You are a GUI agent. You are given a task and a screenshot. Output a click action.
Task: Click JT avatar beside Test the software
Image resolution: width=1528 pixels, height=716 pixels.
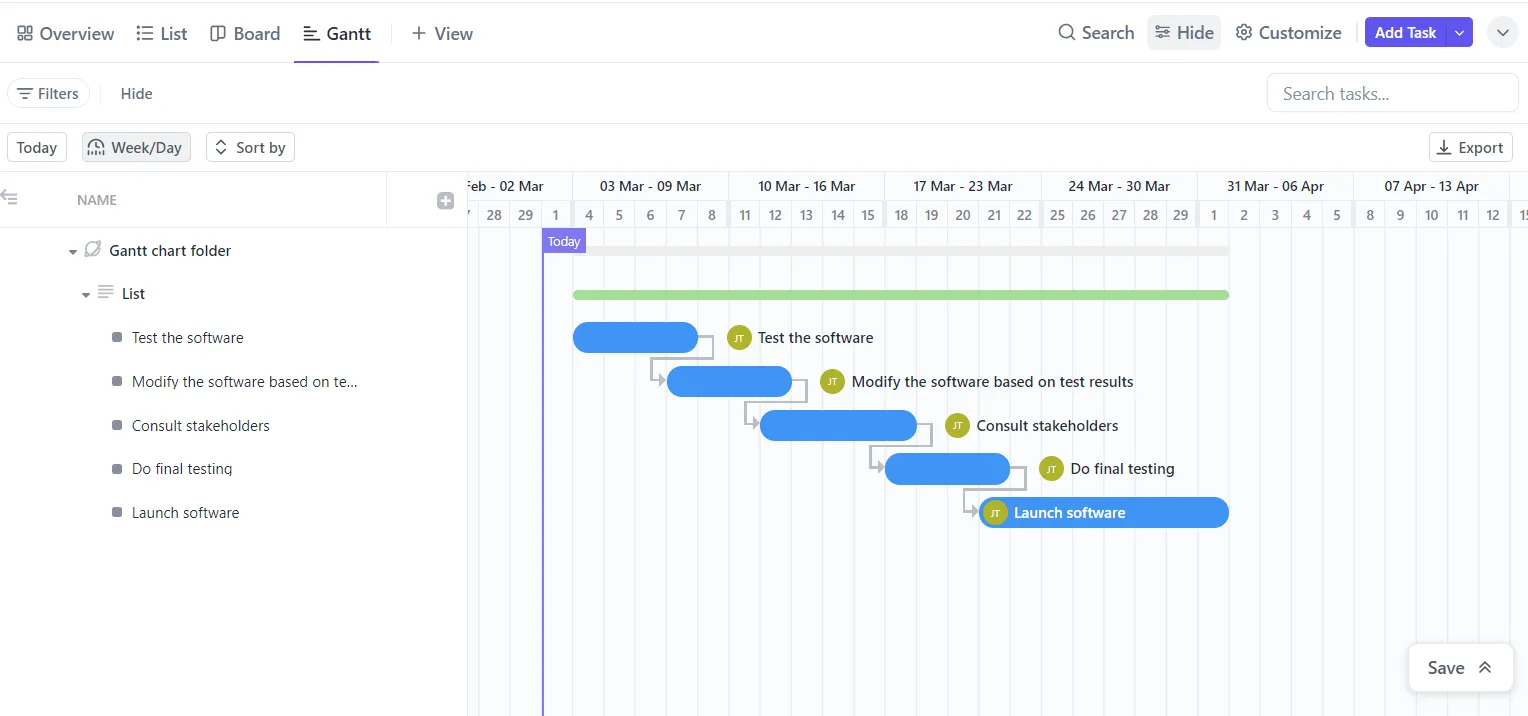(x=739, y=338)
